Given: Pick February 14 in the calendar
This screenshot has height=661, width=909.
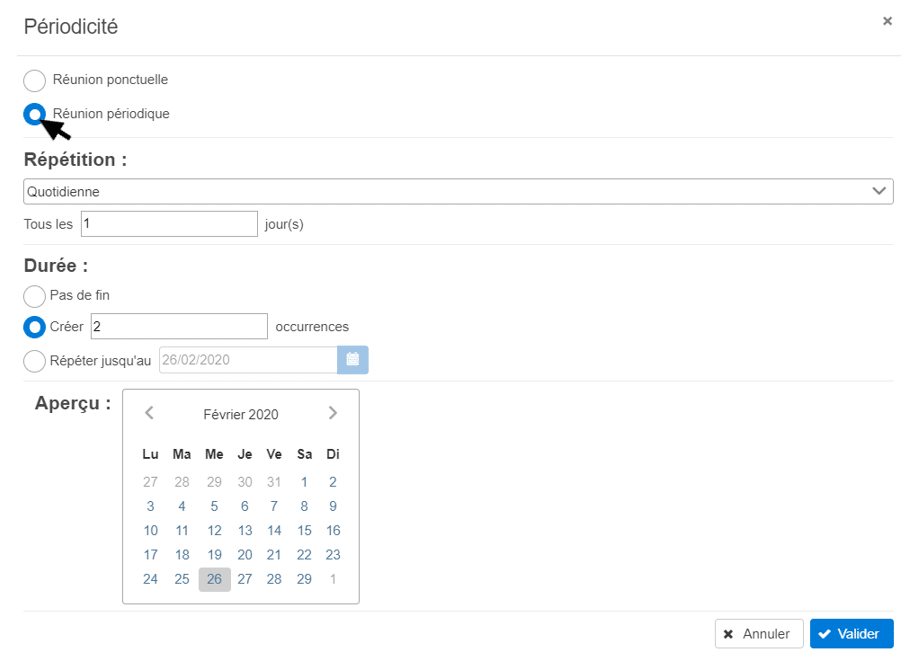Looking at the screenshot, I should (274, 531).
